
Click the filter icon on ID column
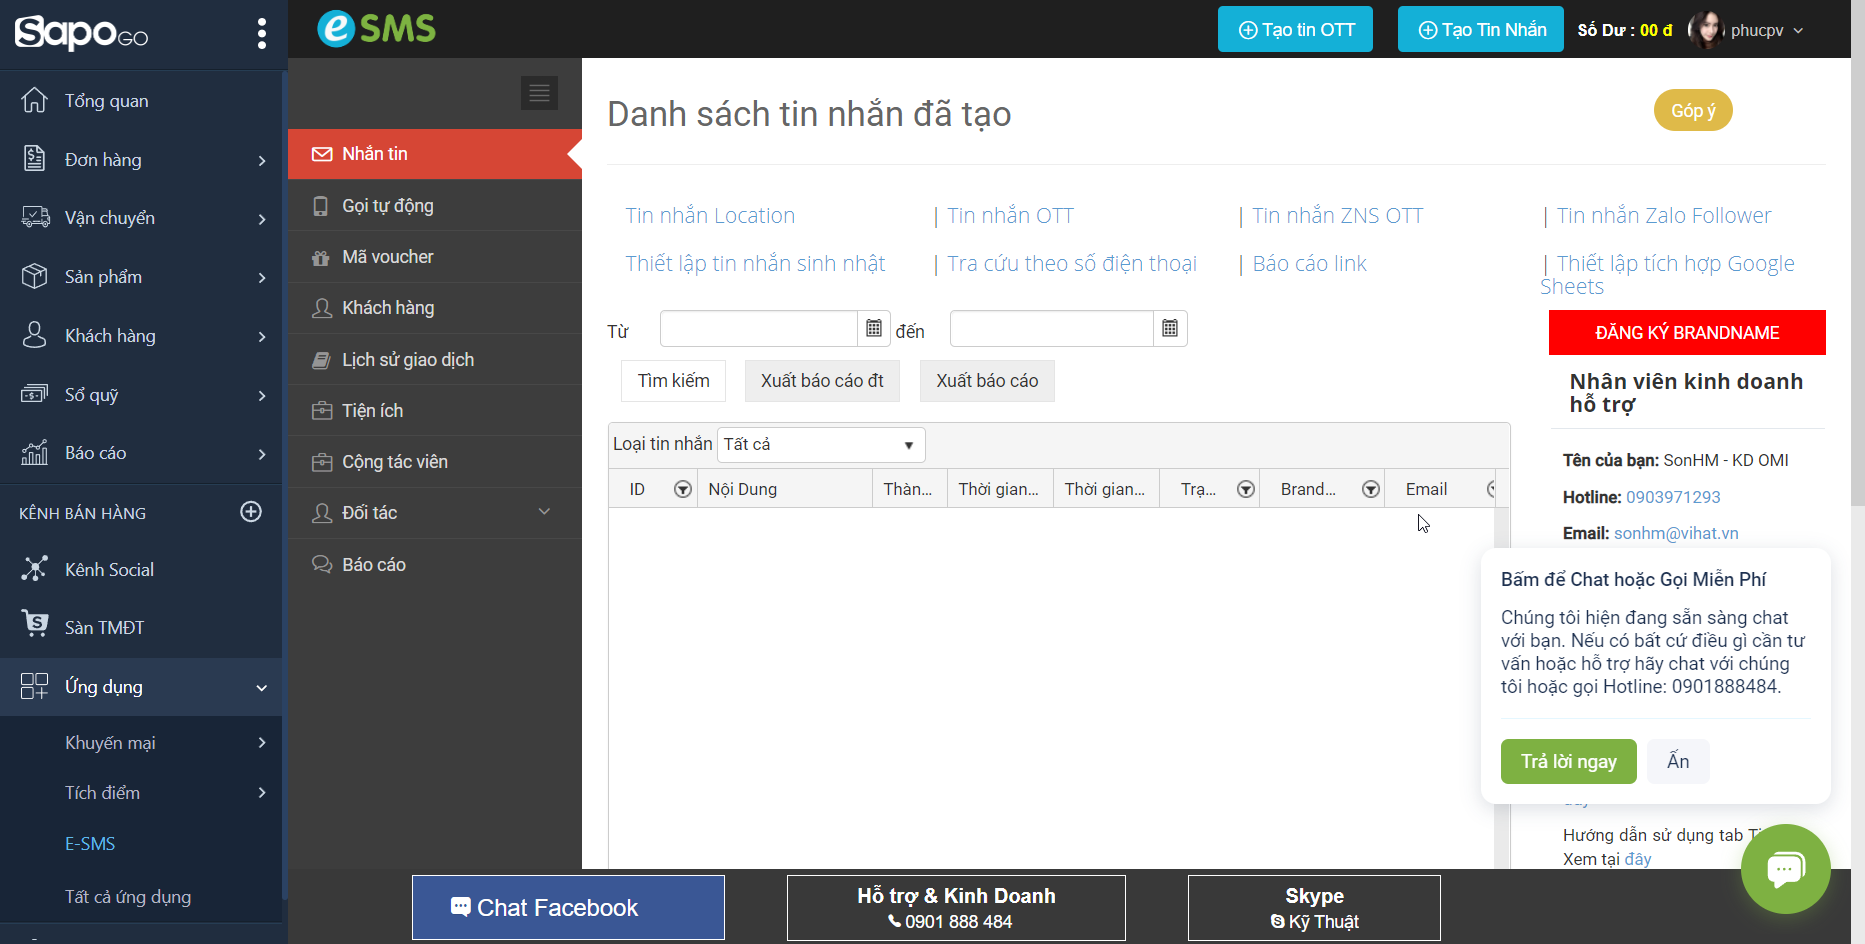(x=682, y=489)
